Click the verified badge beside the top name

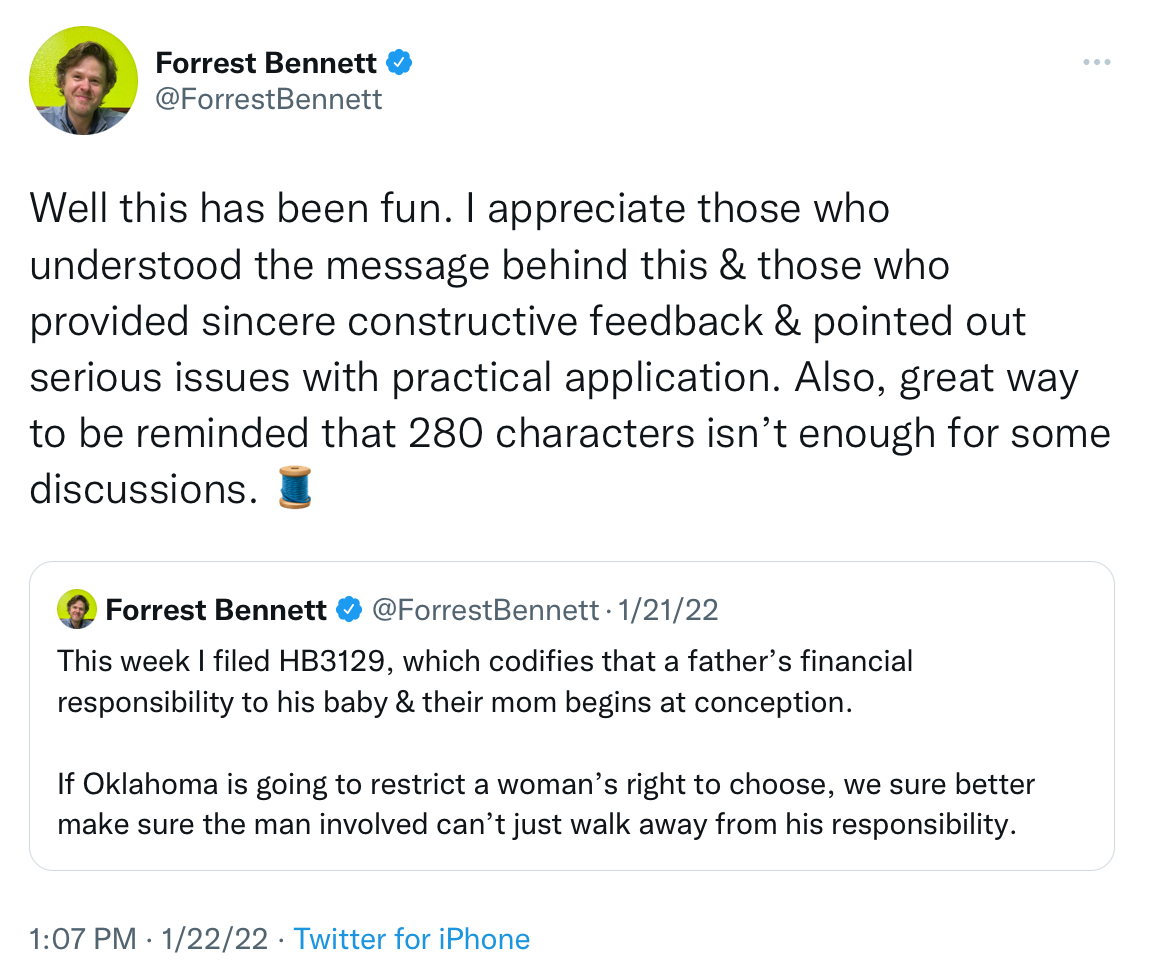(399, 64)
